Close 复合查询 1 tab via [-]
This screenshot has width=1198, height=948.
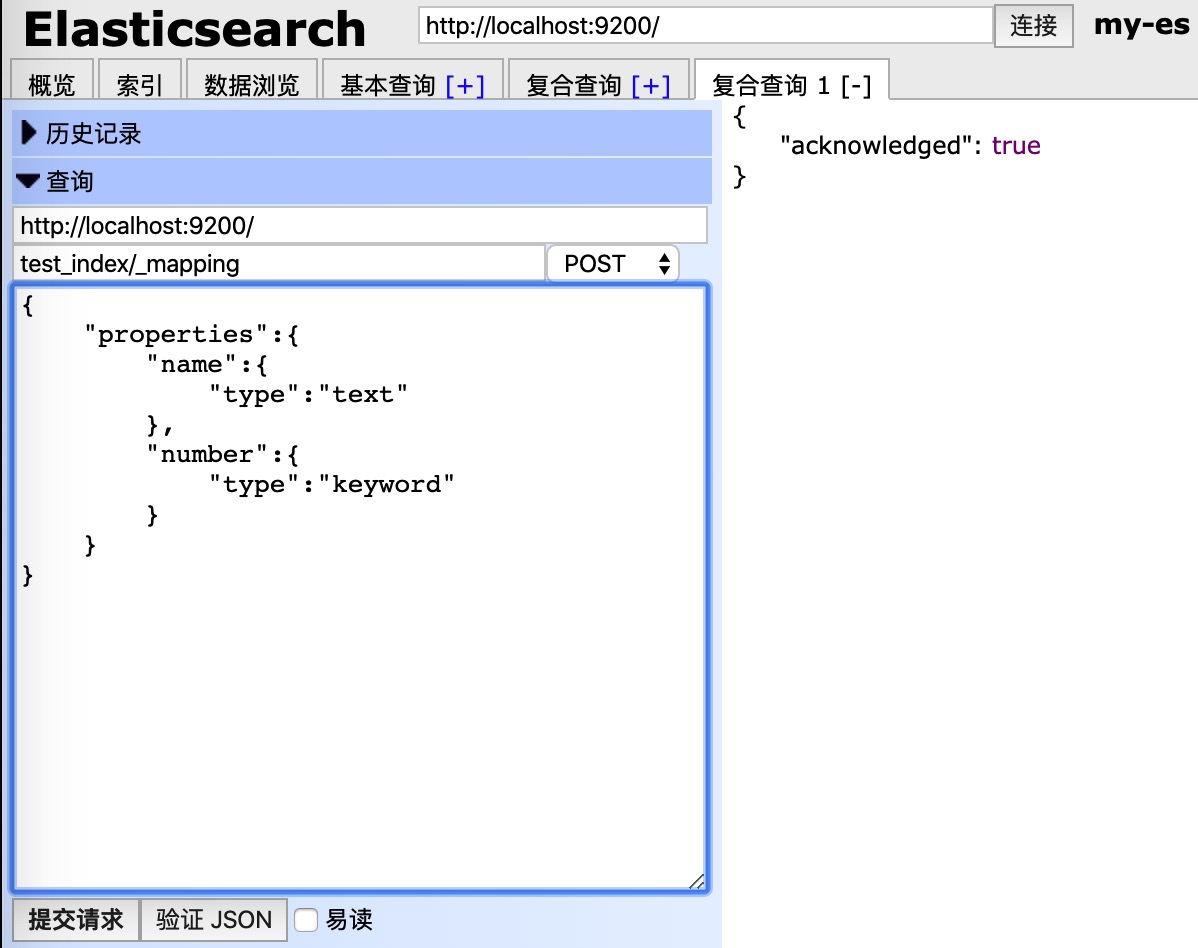point(856,86)
